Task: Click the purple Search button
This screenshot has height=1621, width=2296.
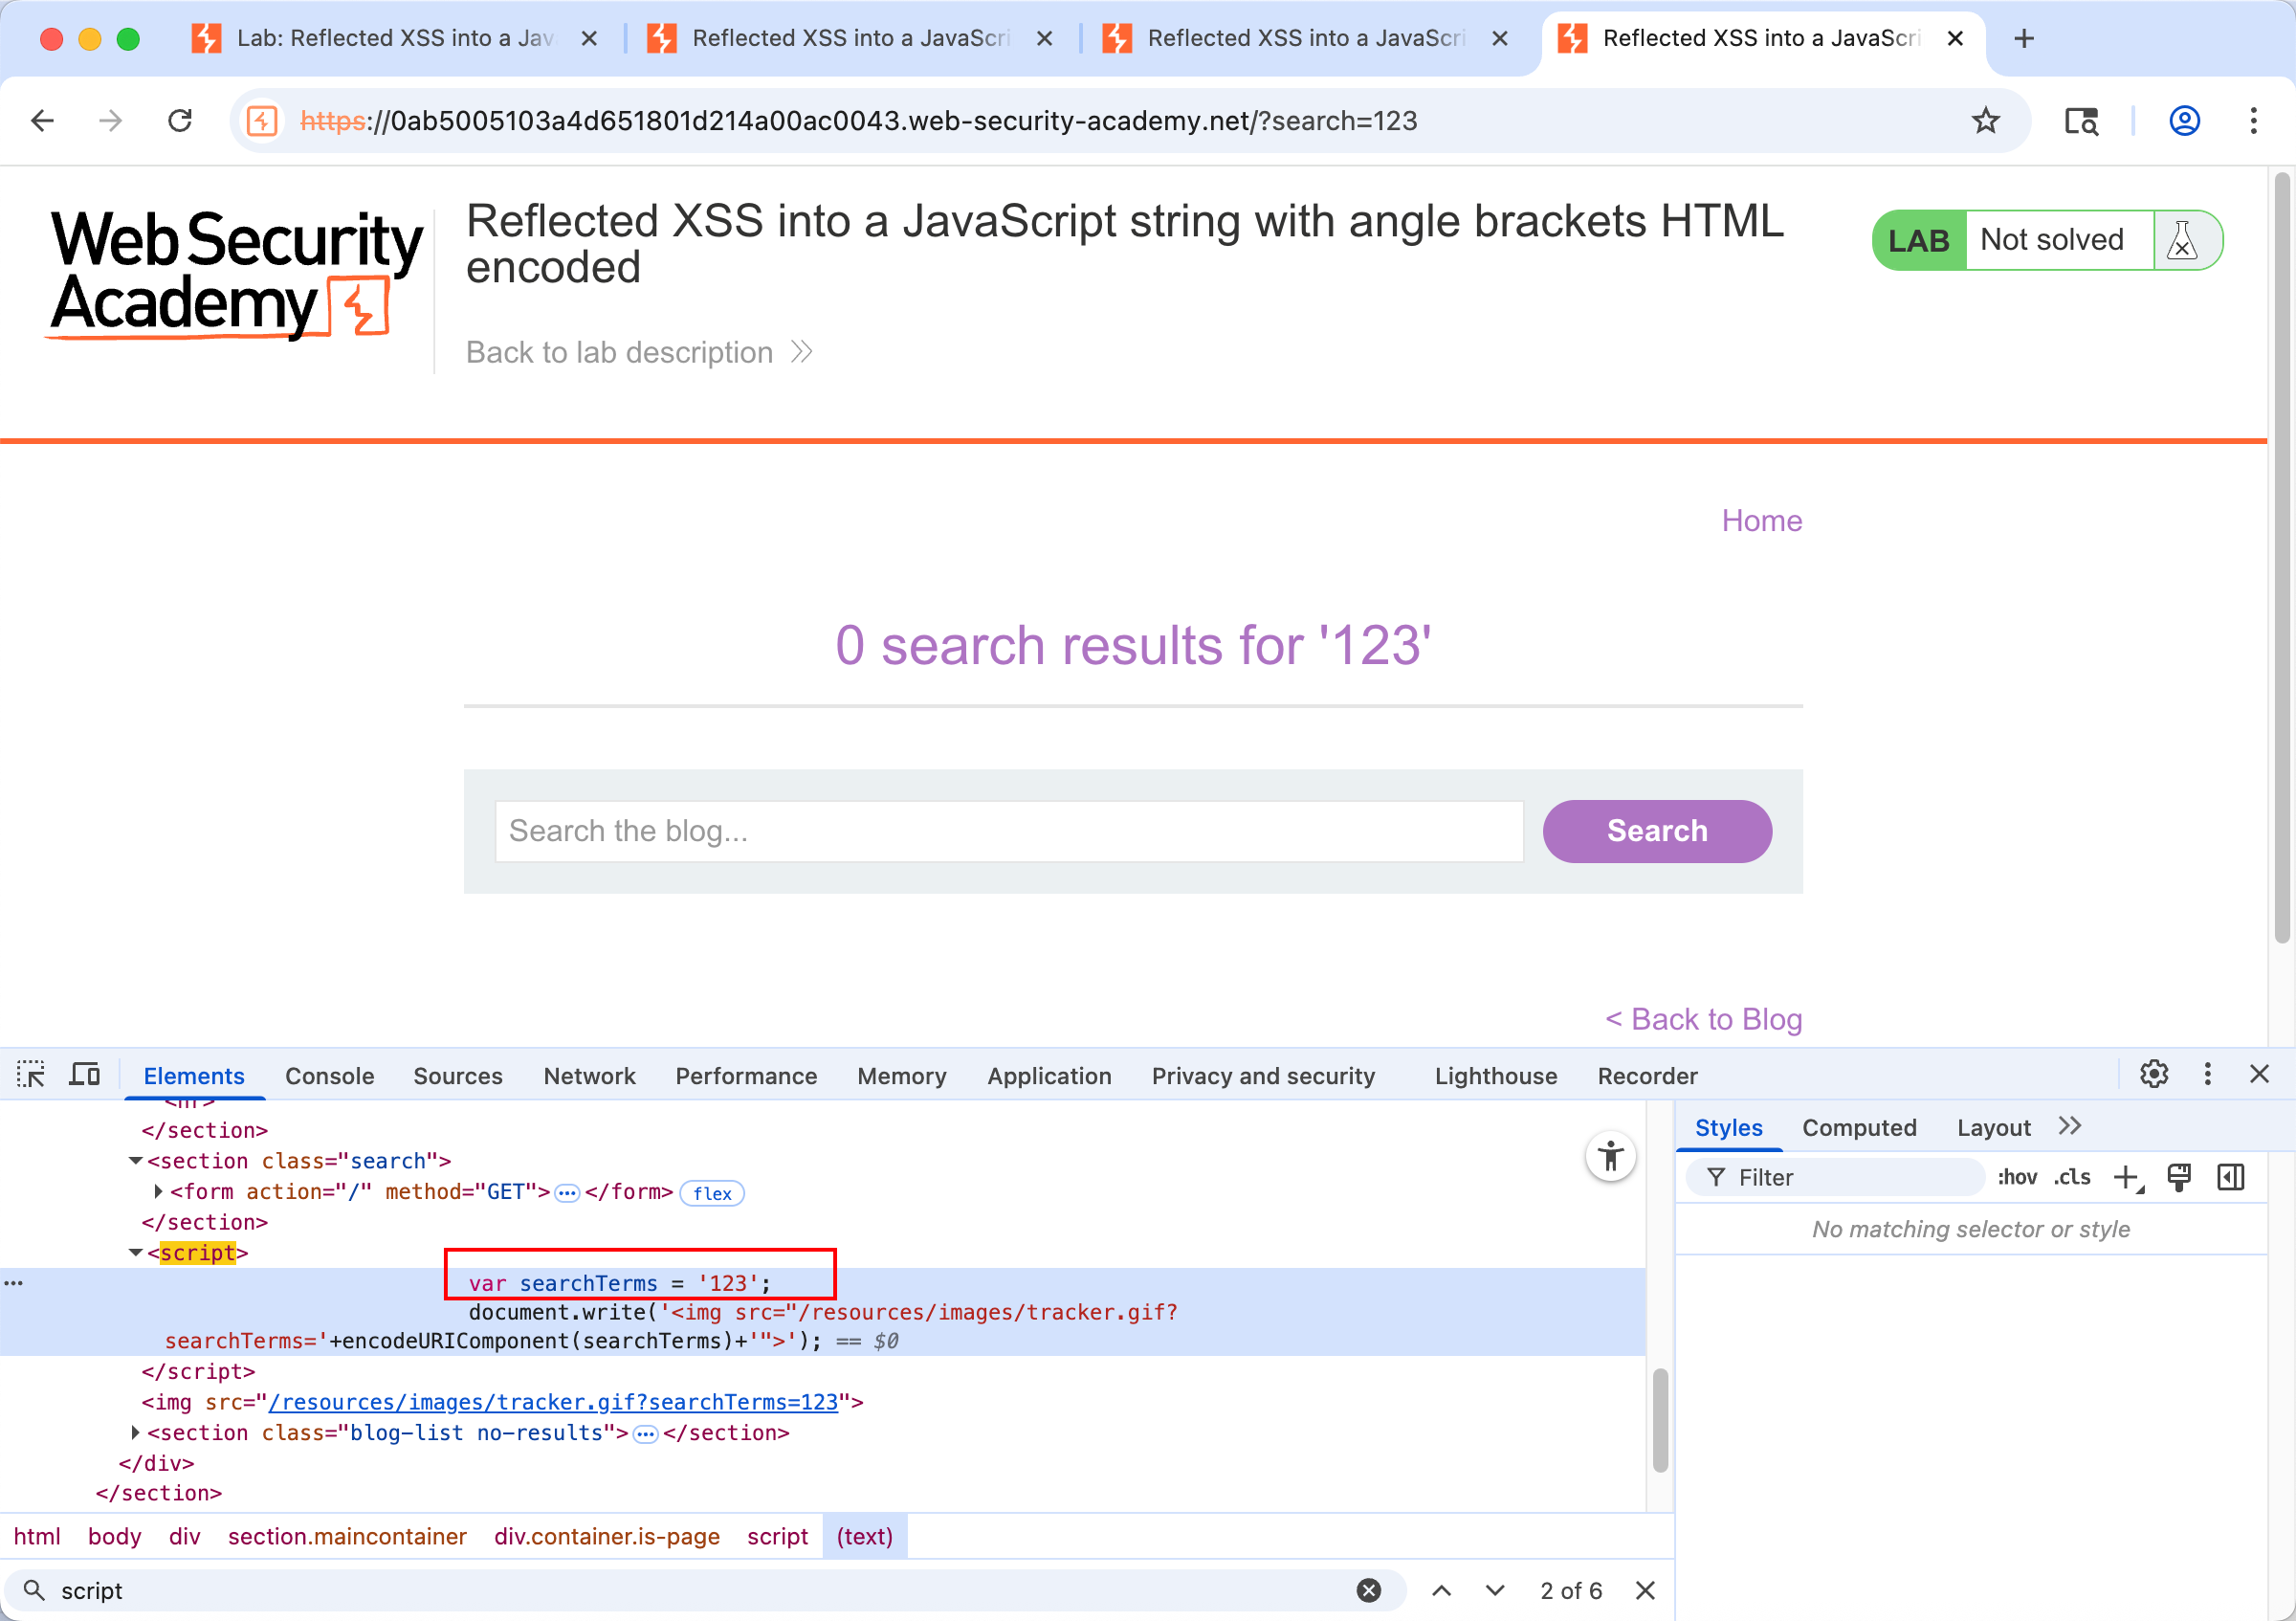Action: [1656, 831]
